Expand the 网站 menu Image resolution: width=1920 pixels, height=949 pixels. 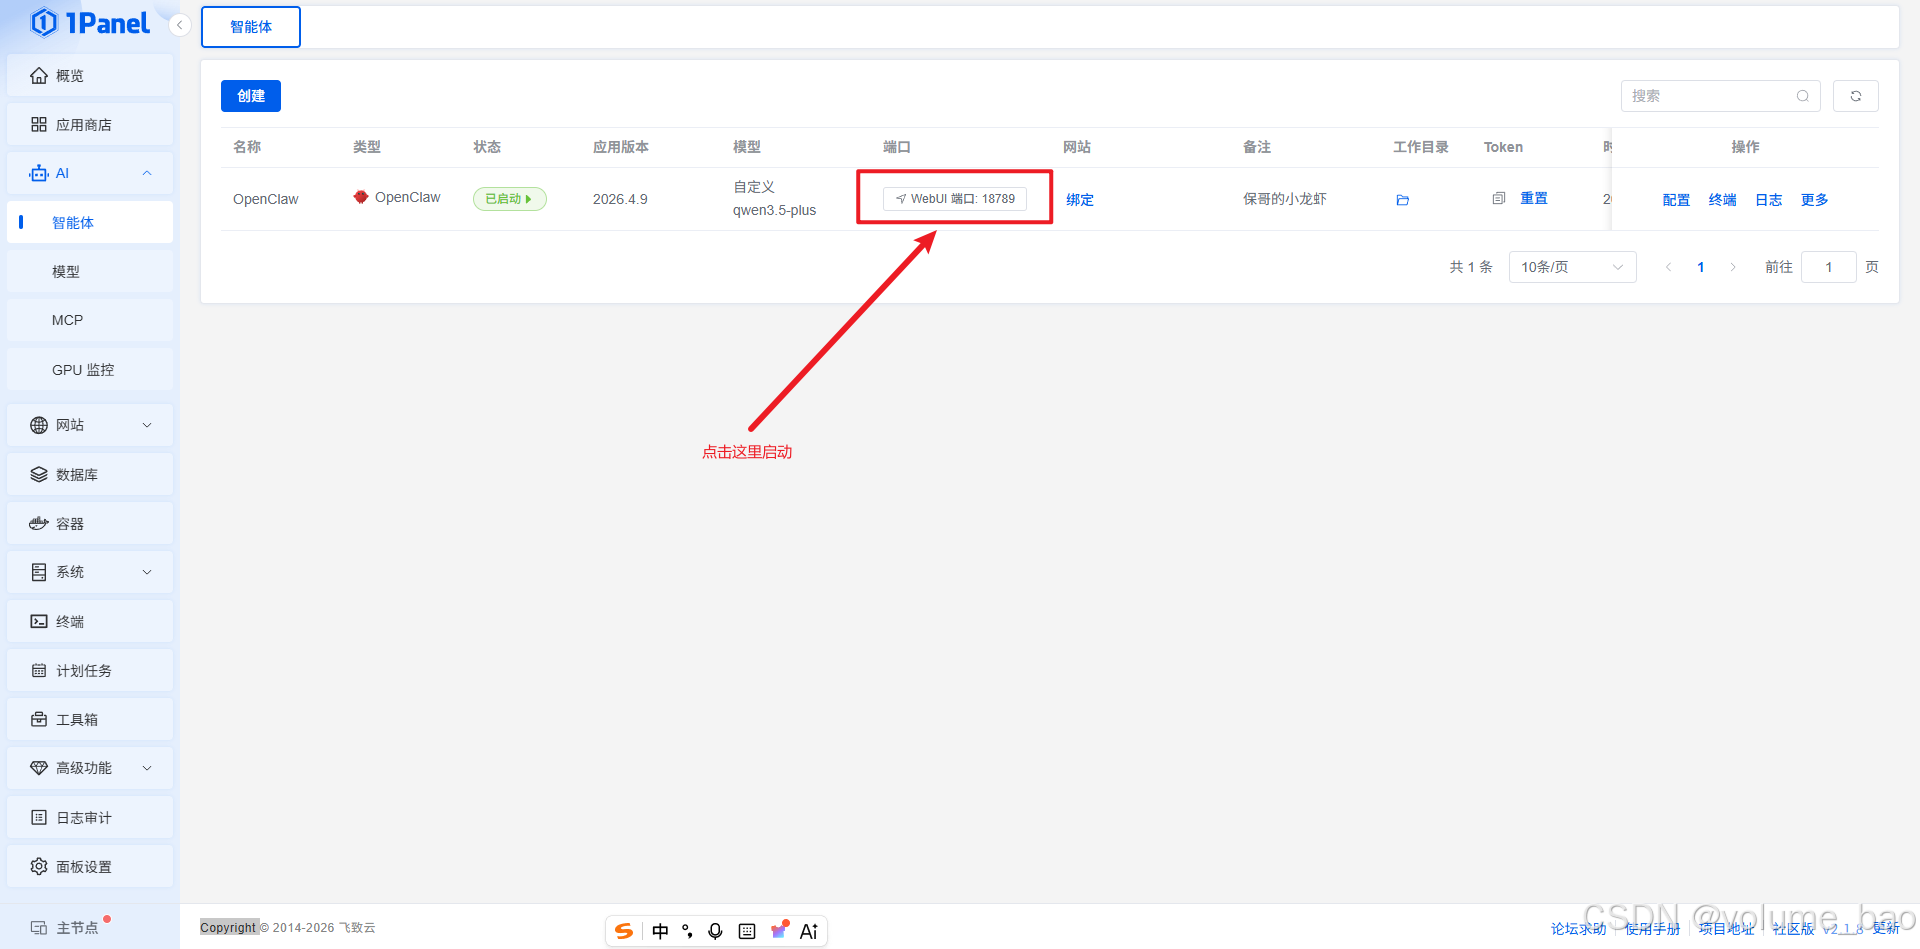[90, 425]
